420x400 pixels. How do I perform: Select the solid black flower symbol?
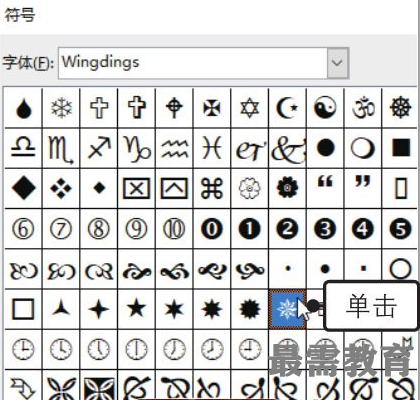tap(287, 188)
